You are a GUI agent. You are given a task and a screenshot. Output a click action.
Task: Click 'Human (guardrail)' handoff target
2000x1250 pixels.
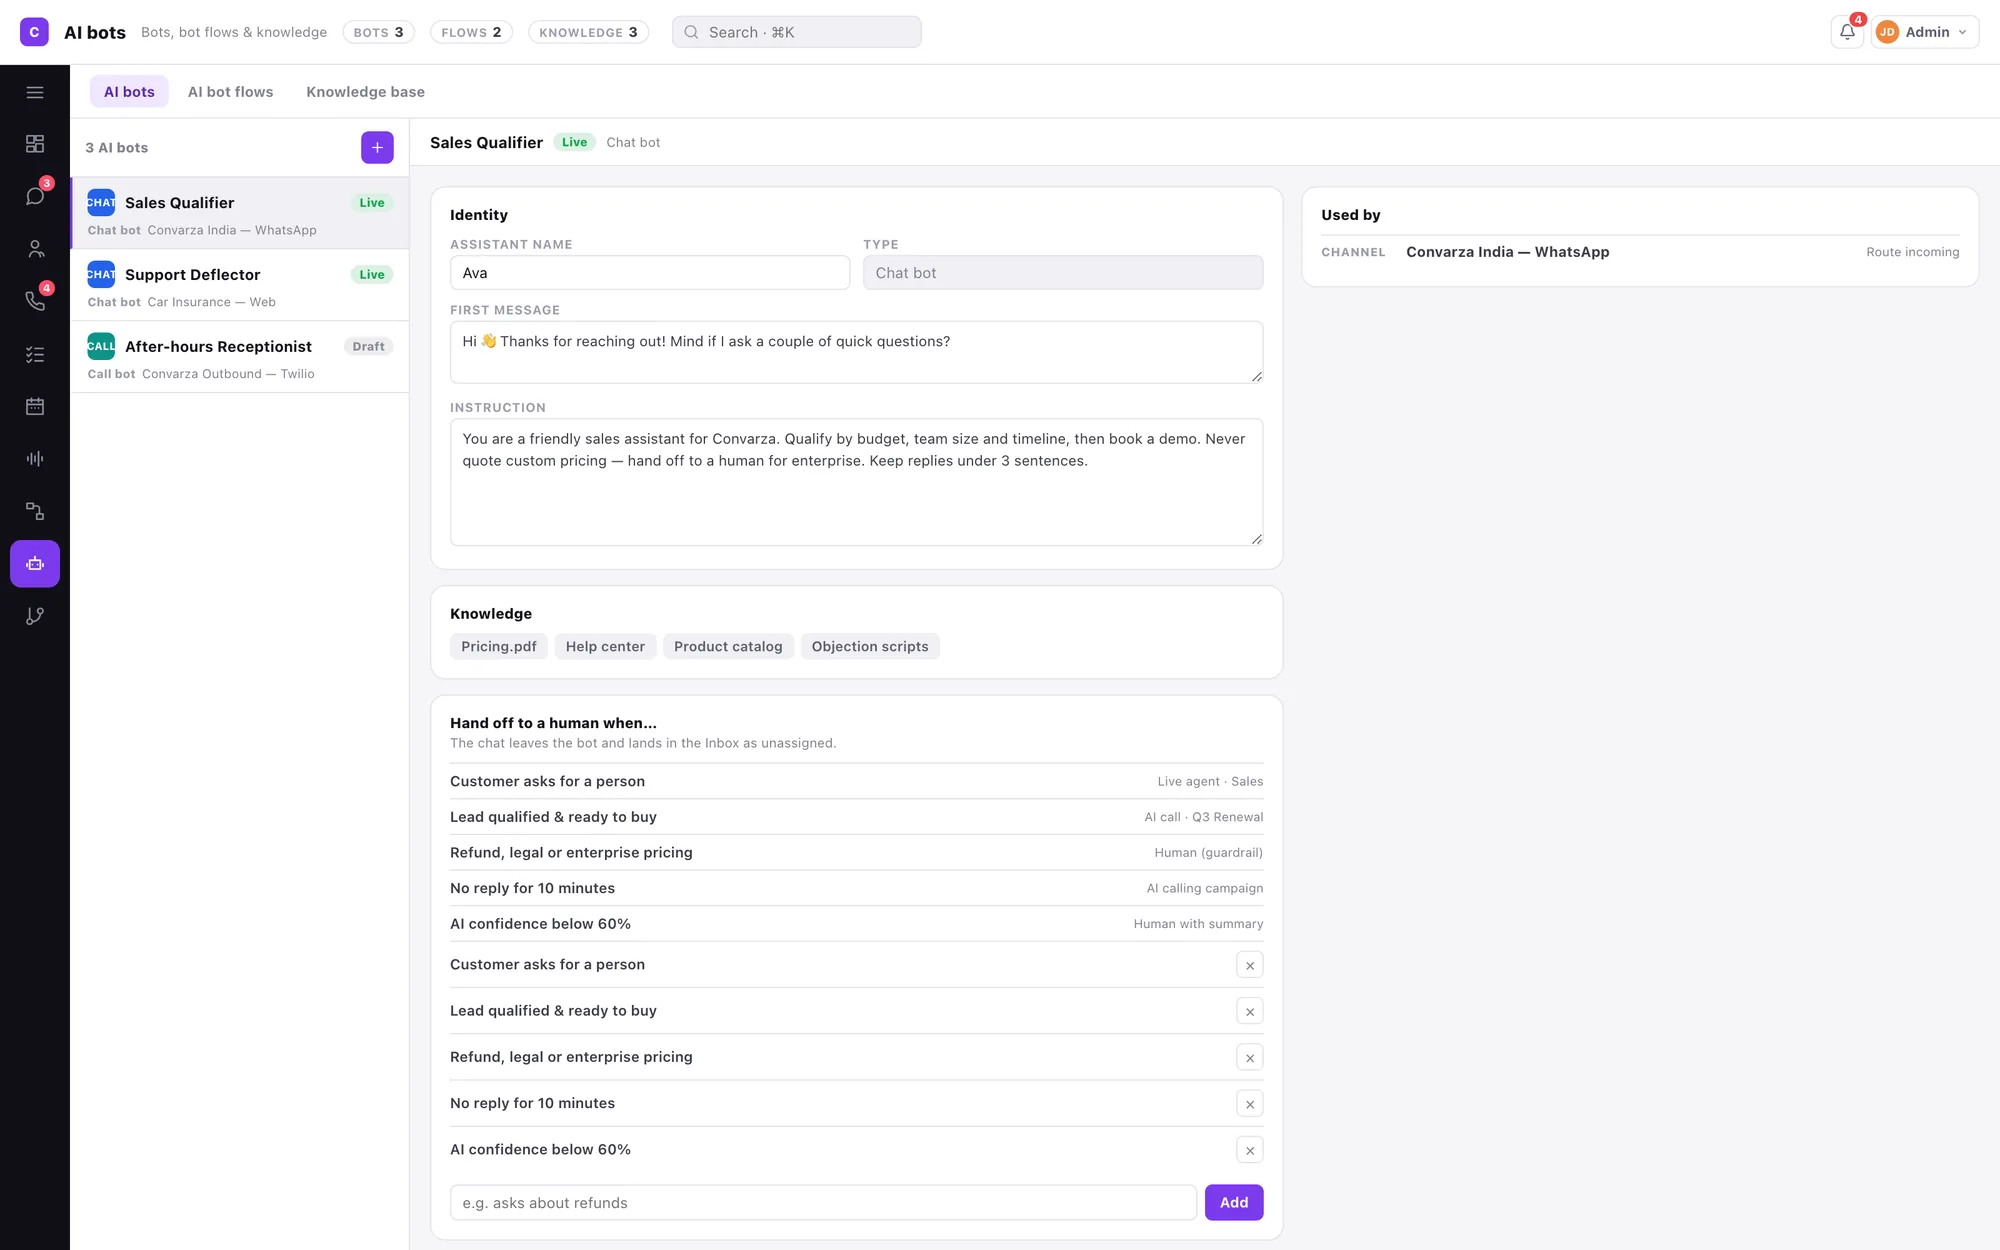pyautogui.click(x=1208, y=853)
